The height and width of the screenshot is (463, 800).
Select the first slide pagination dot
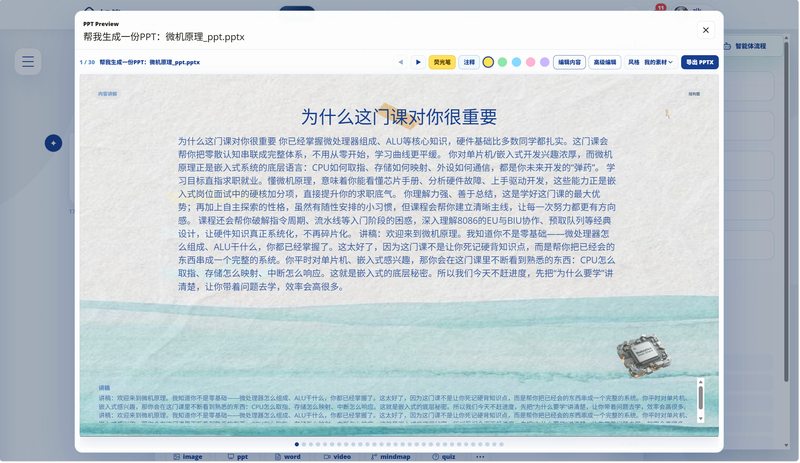297,444
